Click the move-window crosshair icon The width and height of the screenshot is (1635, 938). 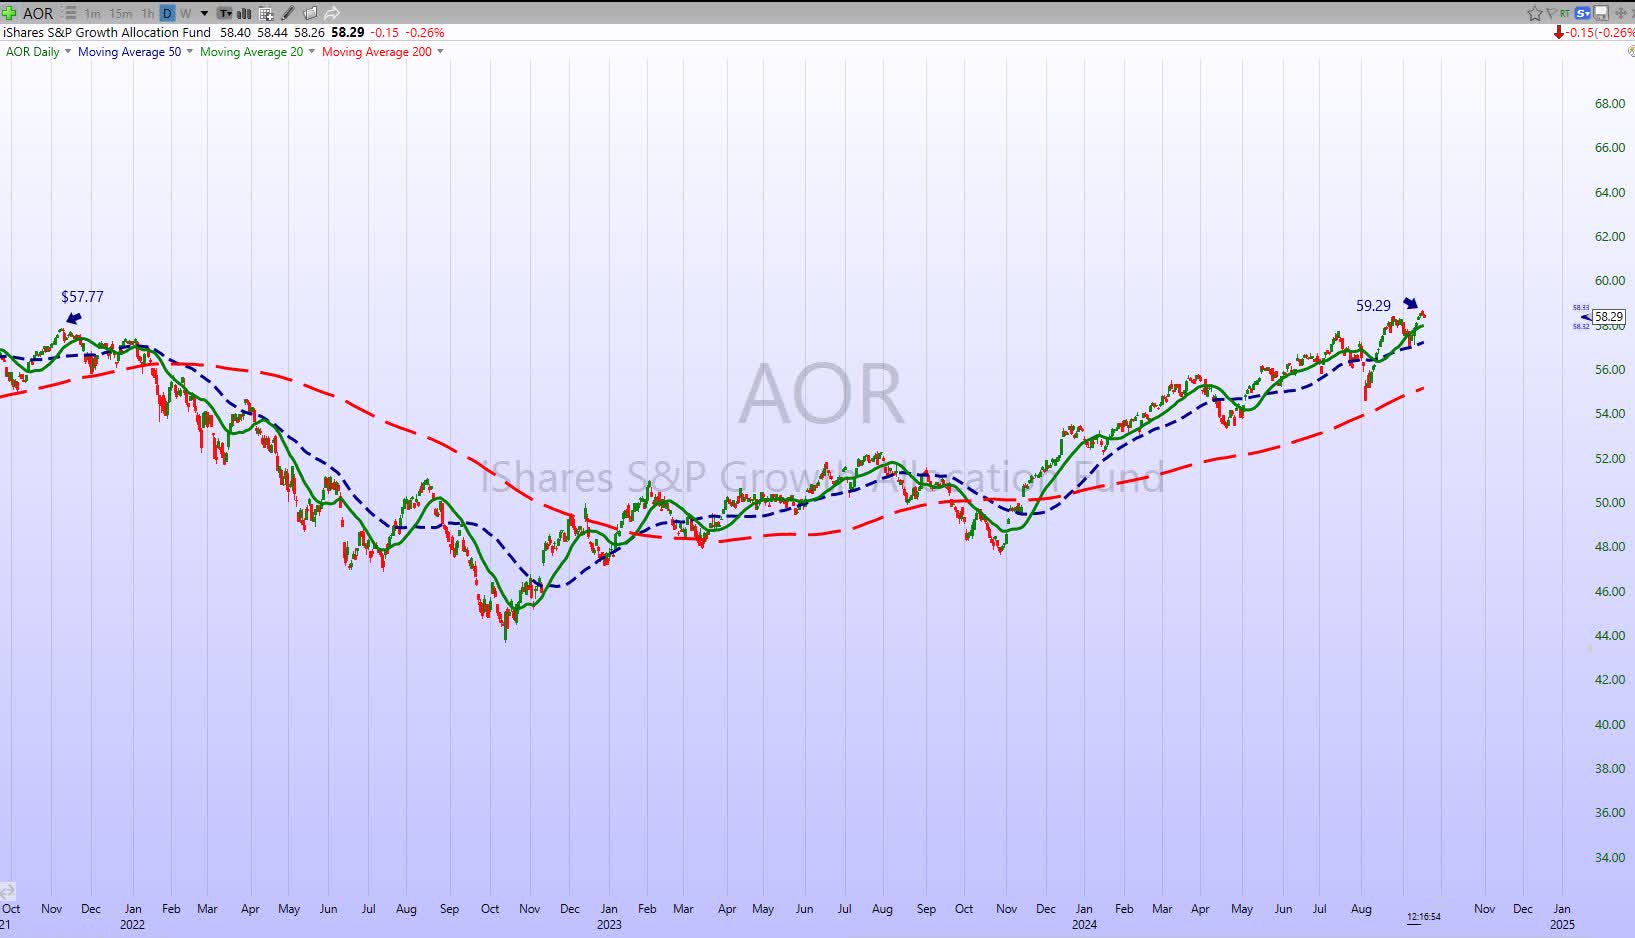(1621, 13)
